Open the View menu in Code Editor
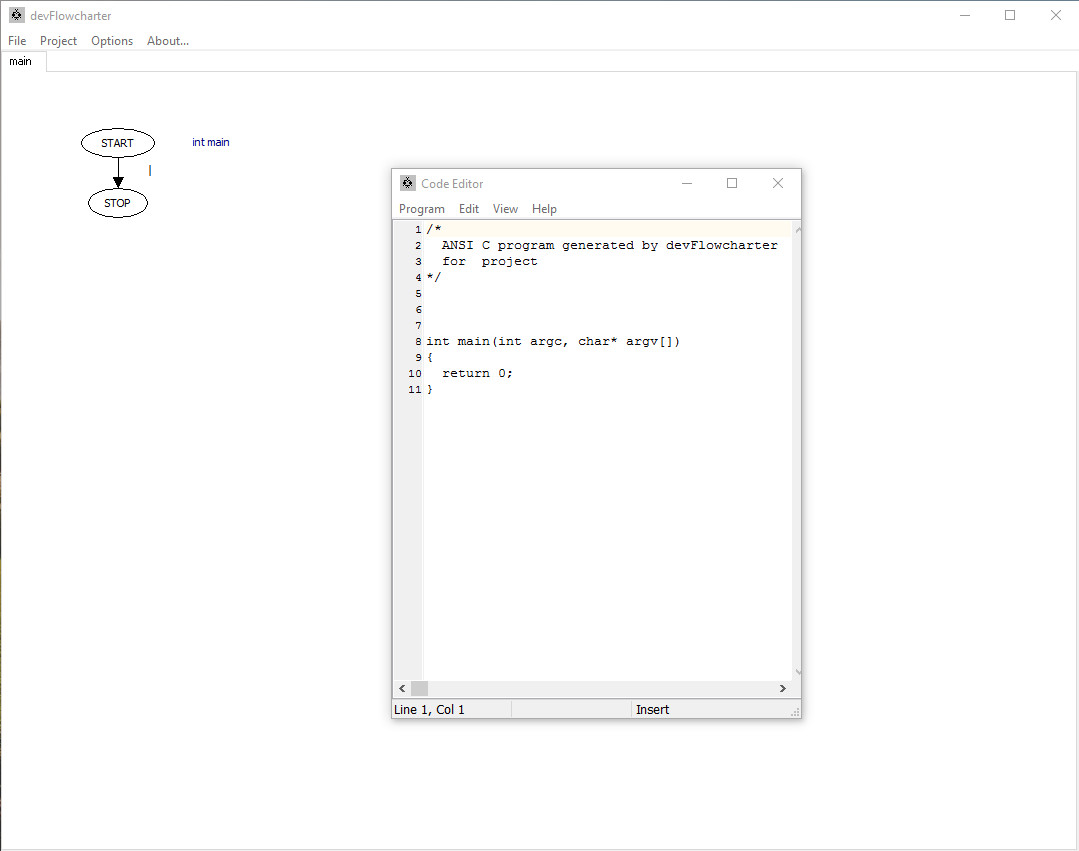 click(x=505, y=208)
